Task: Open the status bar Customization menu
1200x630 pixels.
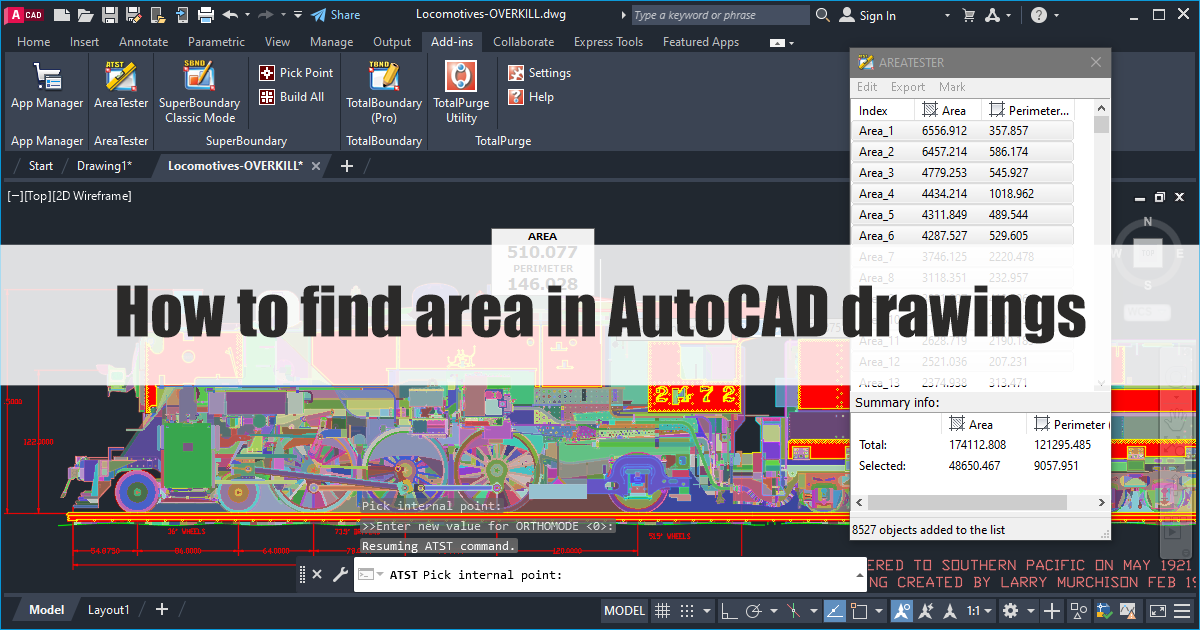Action: tap(1183, 610)
